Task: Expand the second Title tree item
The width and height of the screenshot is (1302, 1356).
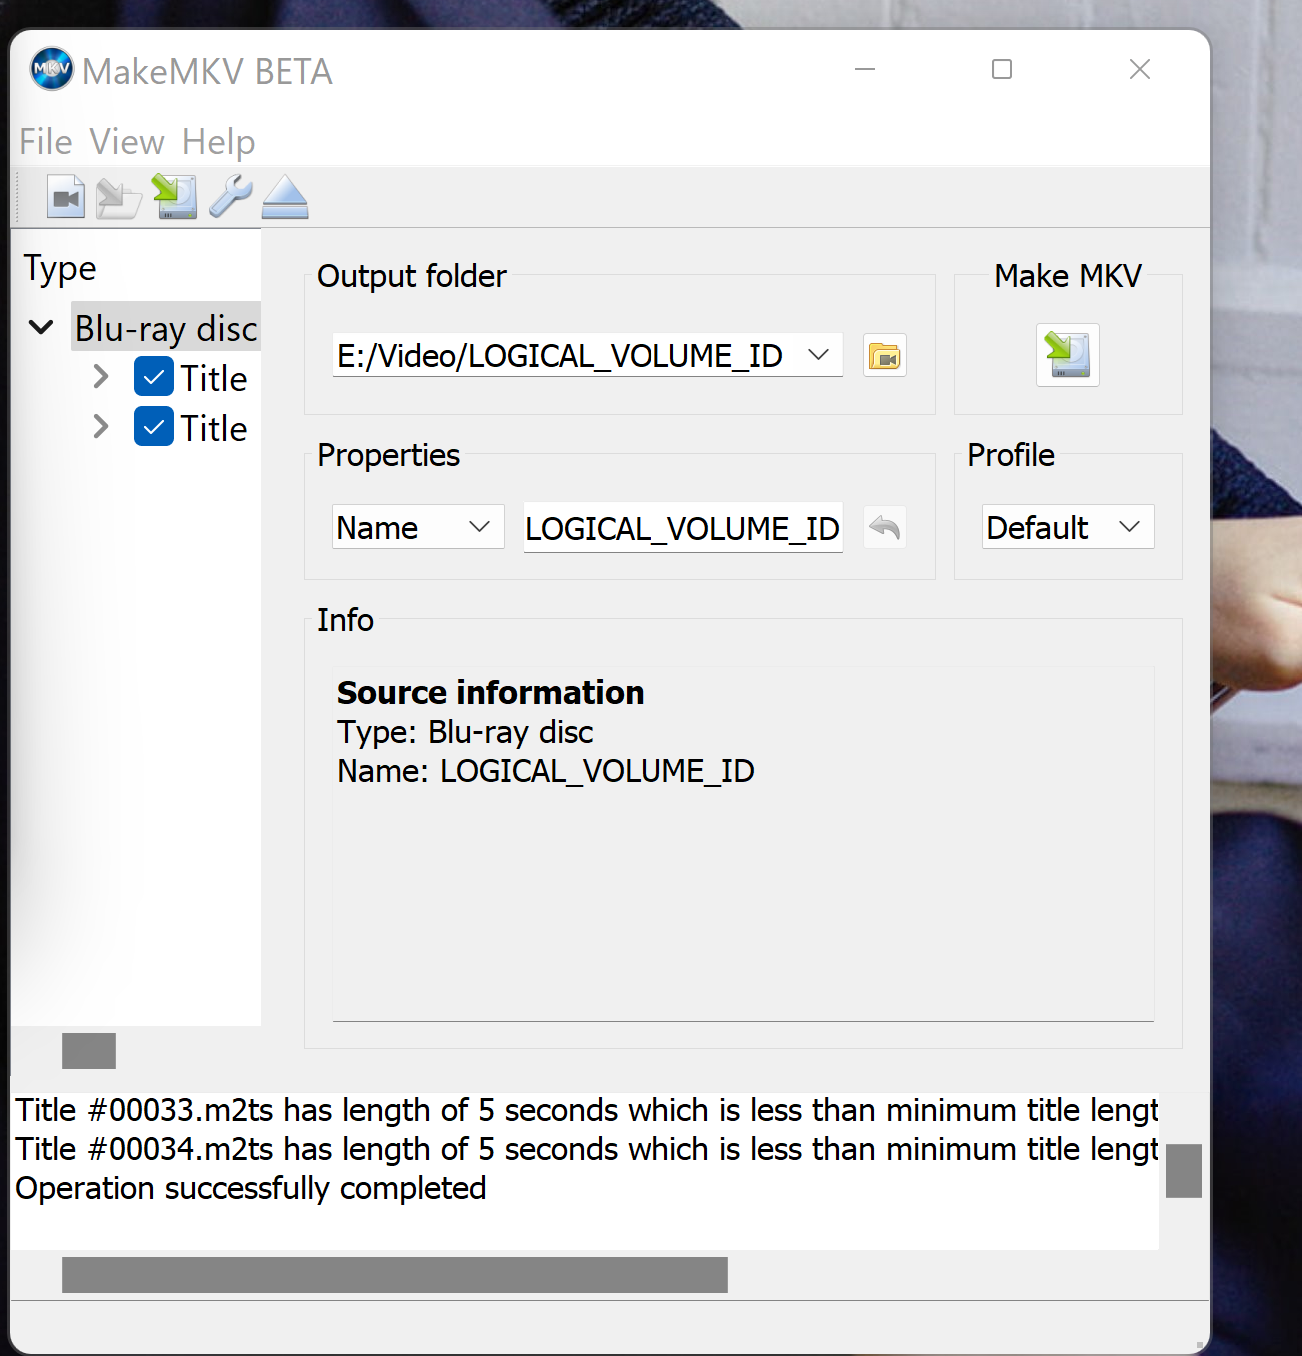Action: coord(101,427)
